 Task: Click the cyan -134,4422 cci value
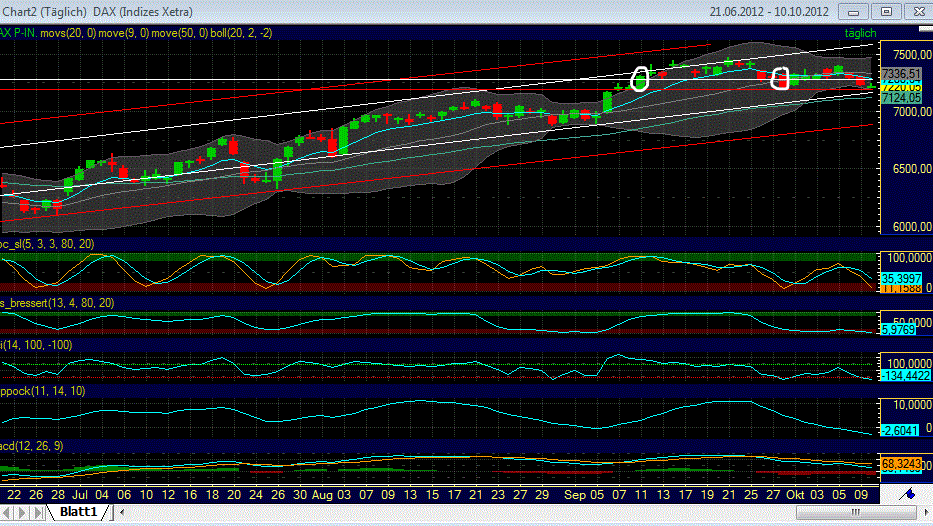point(905,375)
